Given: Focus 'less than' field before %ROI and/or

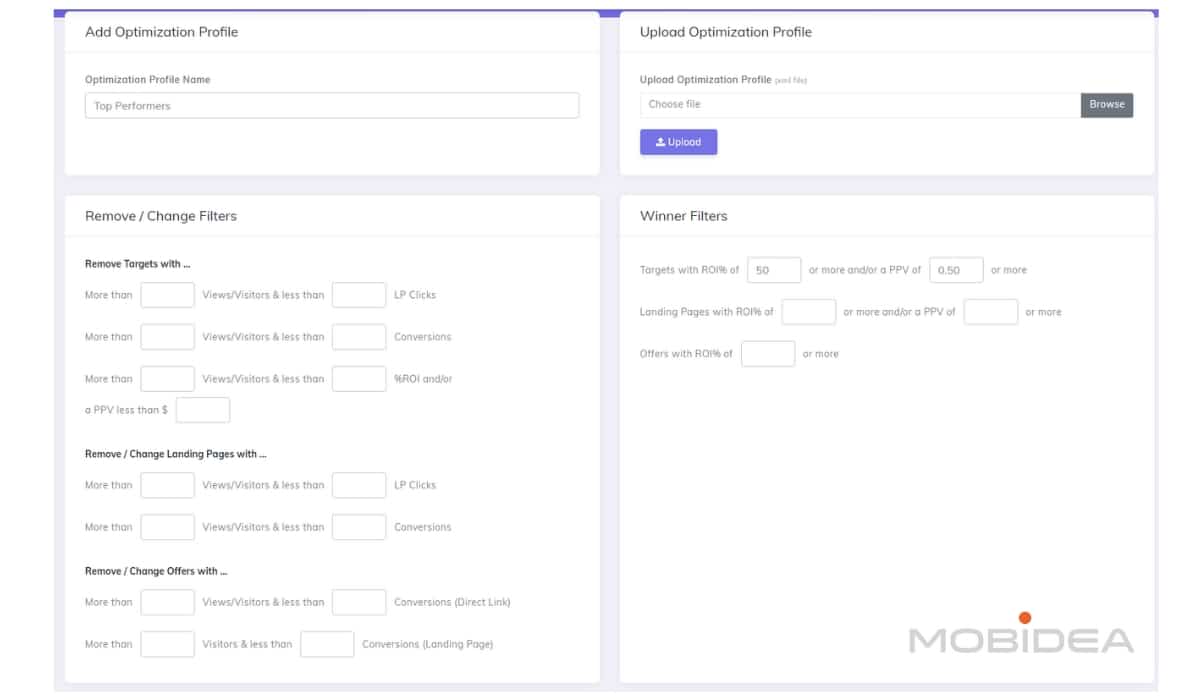Looking at the screenshot, I should click(x=359, y=379).
